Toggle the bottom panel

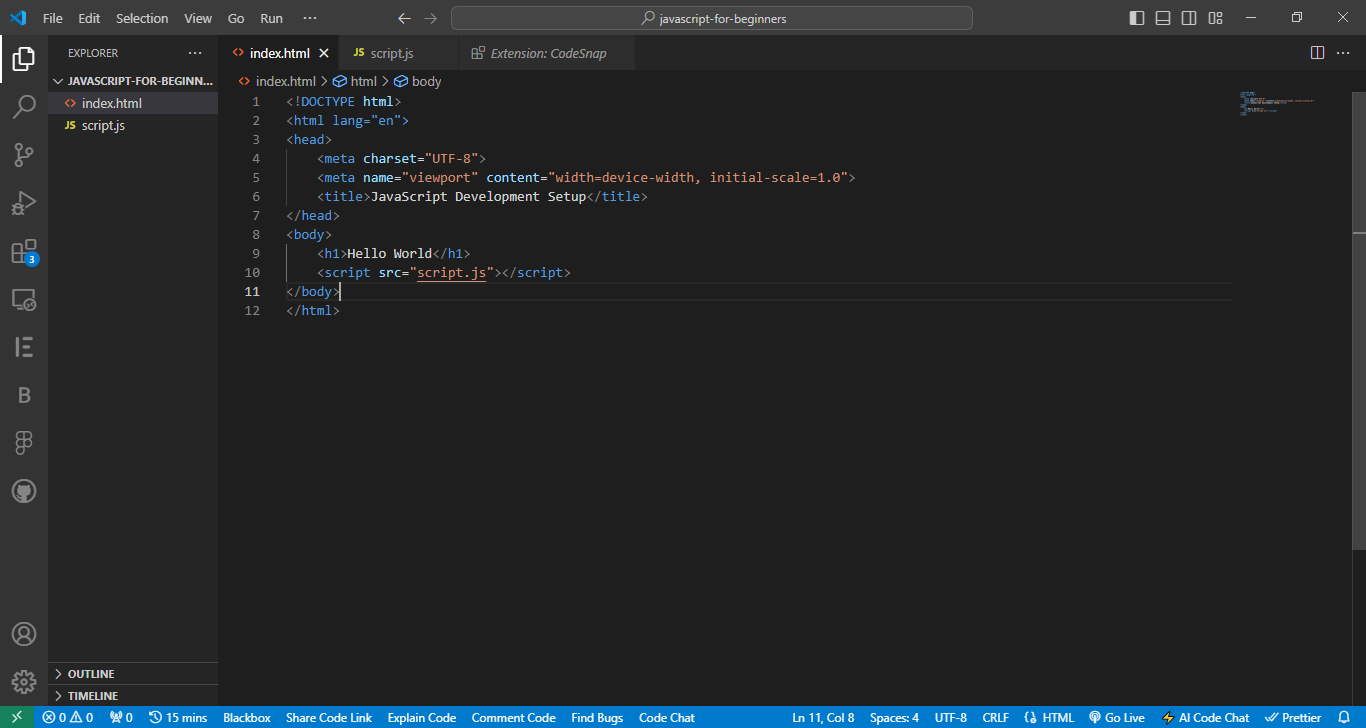(x=1163, y=18)
